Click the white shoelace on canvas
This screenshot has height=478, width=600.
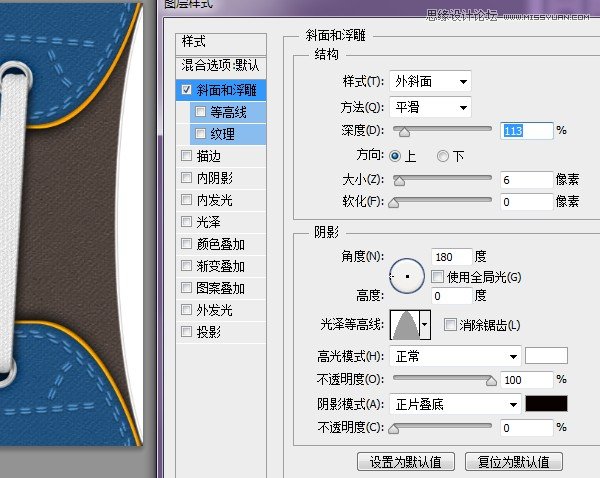point(11,222)
